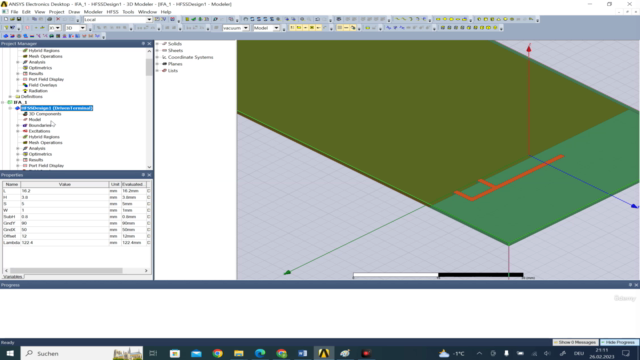The height and width of the screenshot is (360, 640).
Task: Click the Lambda value cell 122.4
Action: [x=64, y=242]
